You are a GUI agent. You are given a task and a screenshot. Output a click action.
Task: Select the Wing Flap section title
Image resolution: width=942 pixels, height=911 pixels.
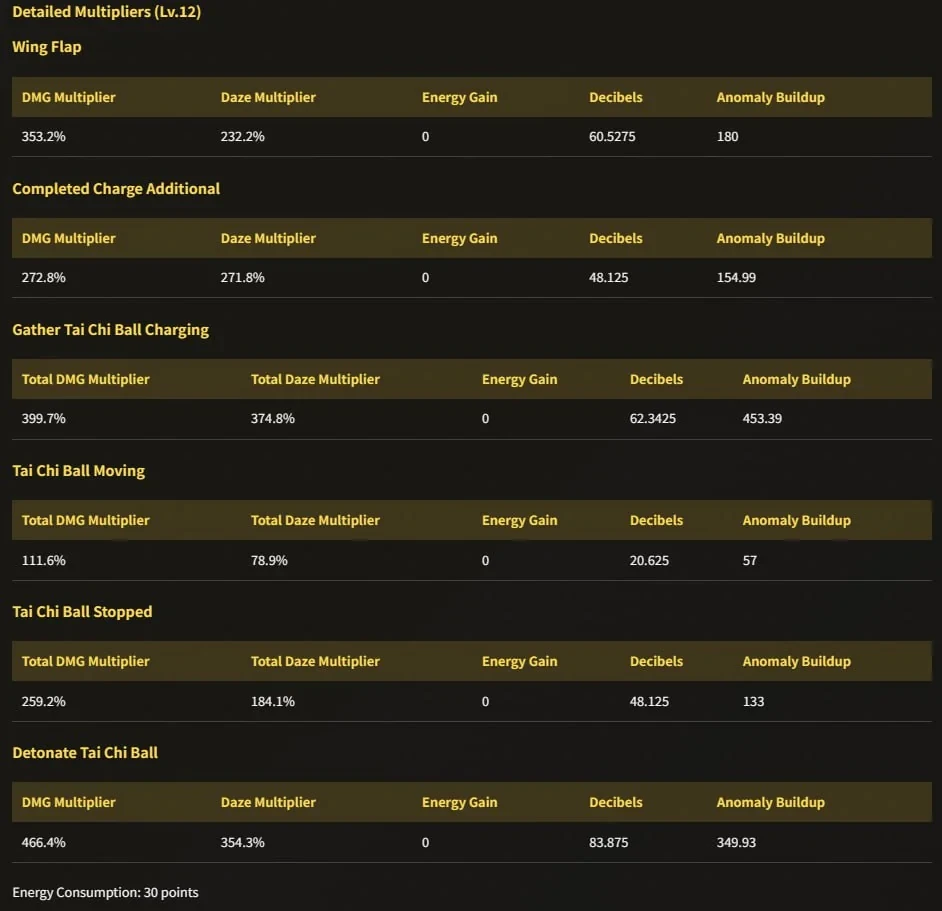point(47,47)
